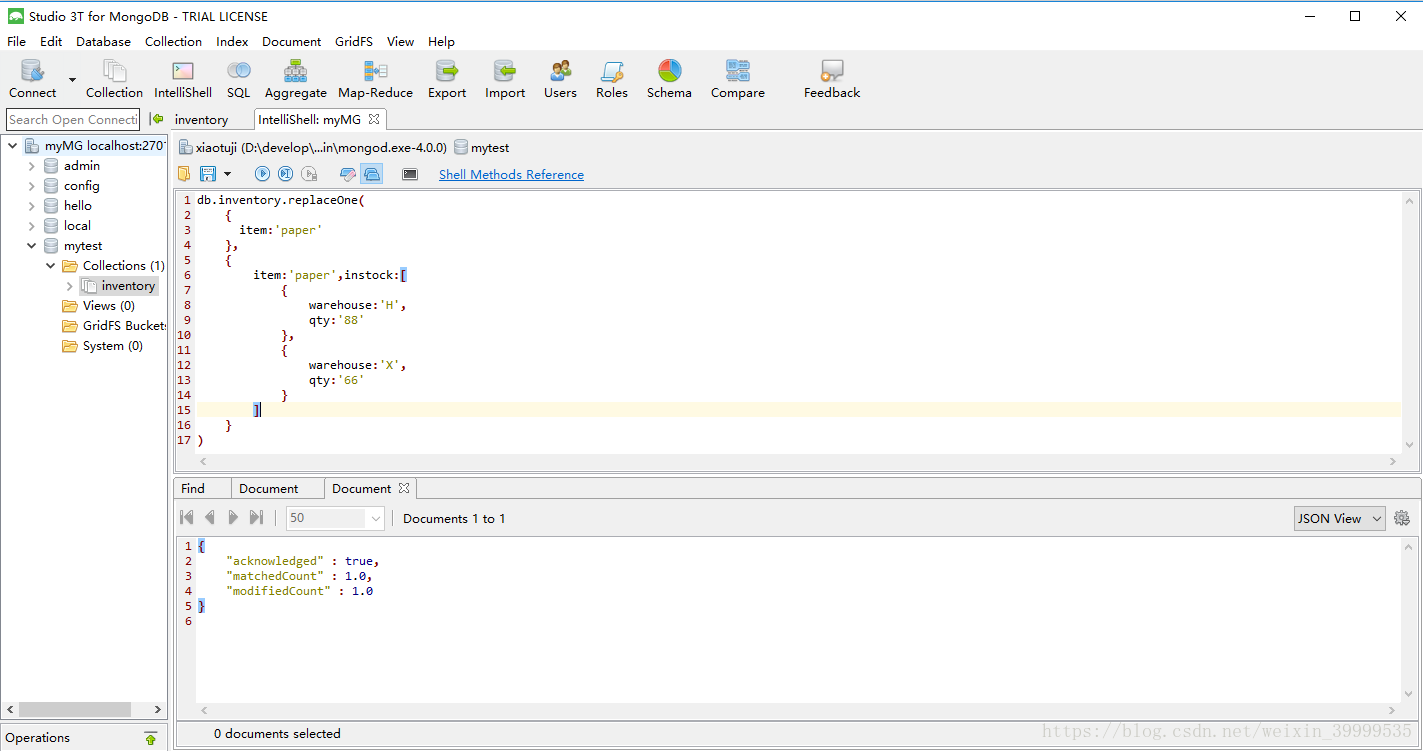Open the Connect dropdown arrow
The width and height of the screenshot is (1423, 751).
coord(72,79)
